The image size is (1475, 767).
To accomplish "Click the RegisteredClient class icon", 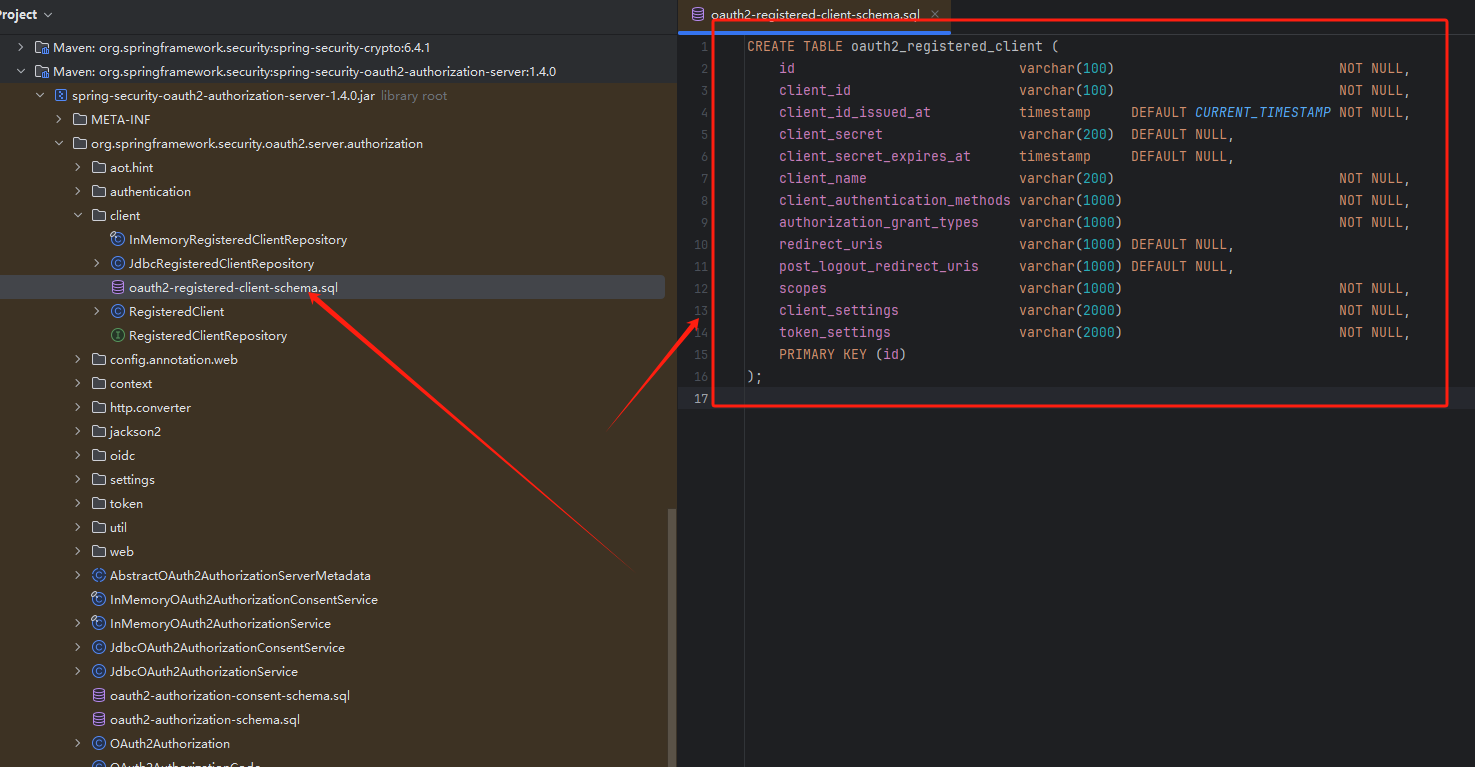I will click(118, 311).
